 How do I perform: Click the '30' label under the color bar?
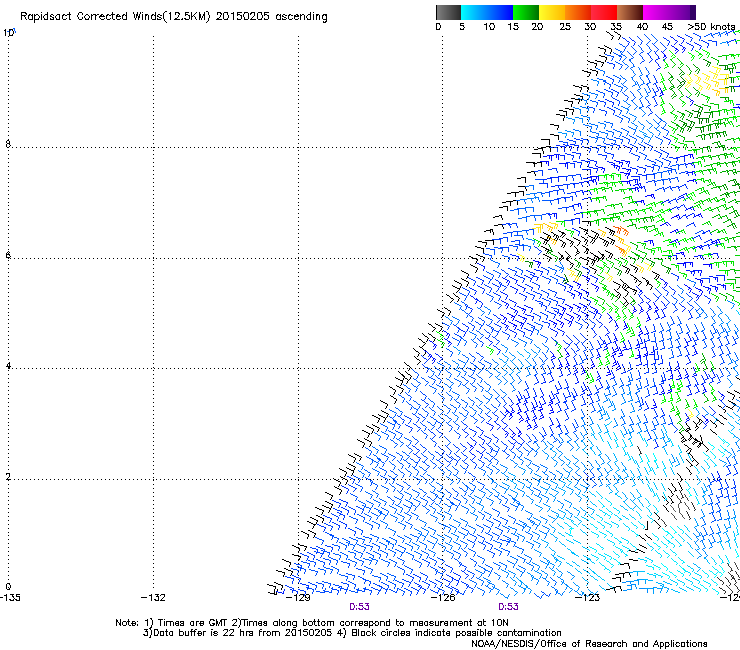click(590, 27)
